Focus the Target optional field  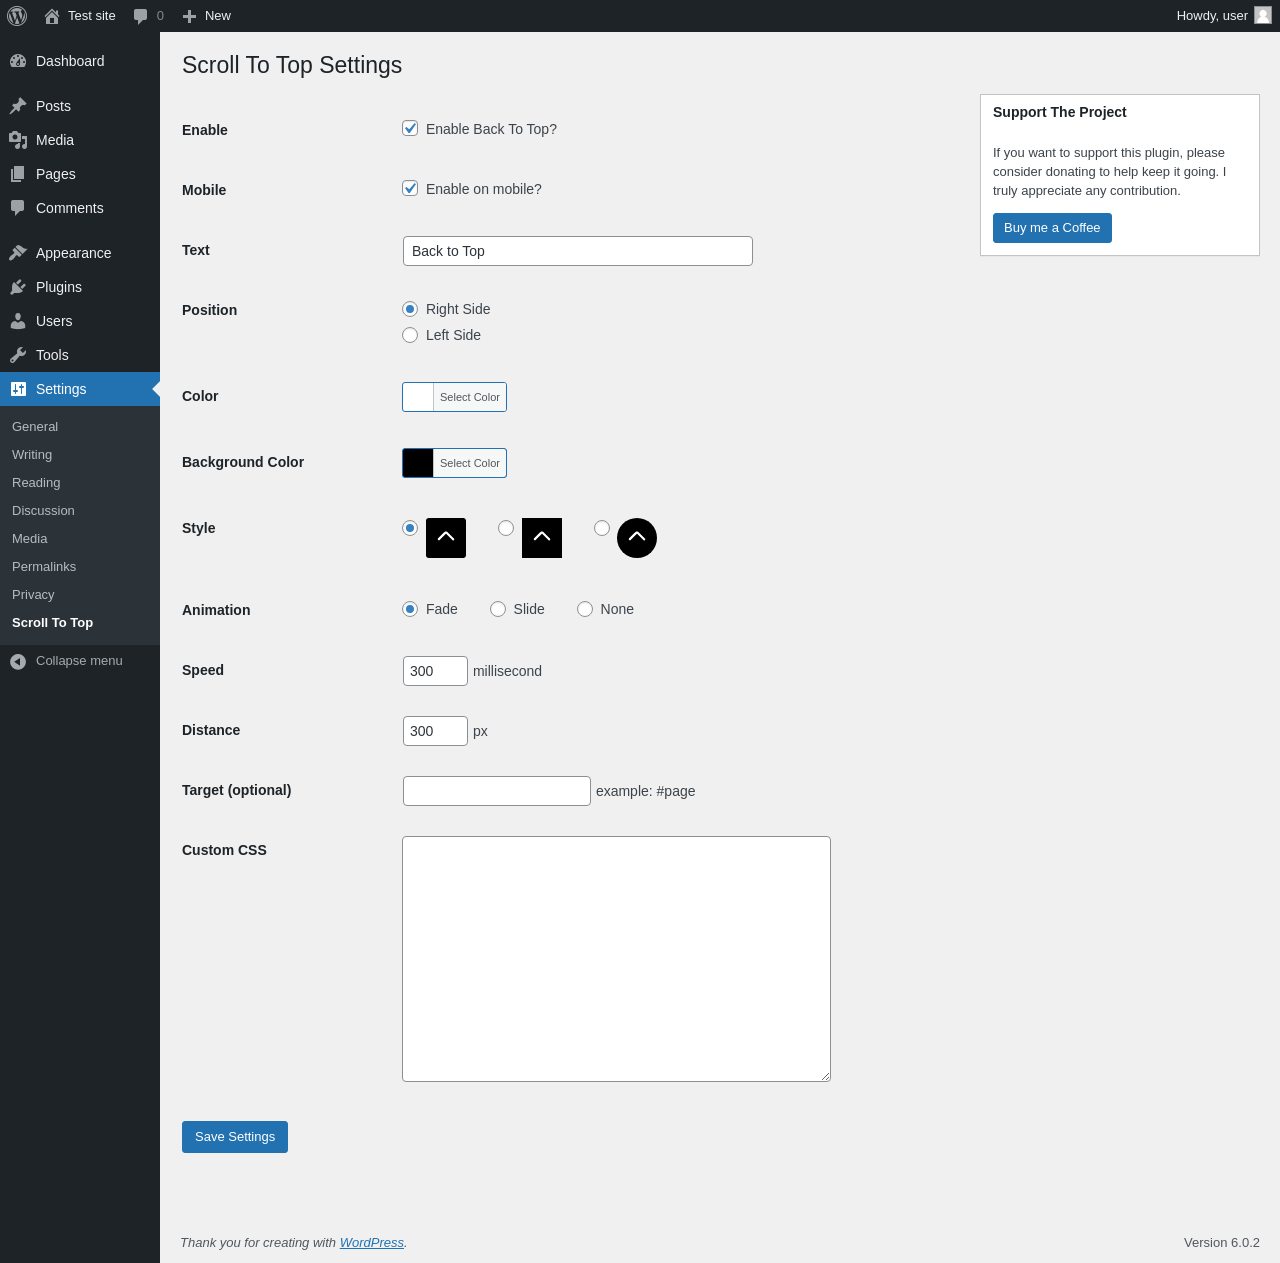[497, 791]
